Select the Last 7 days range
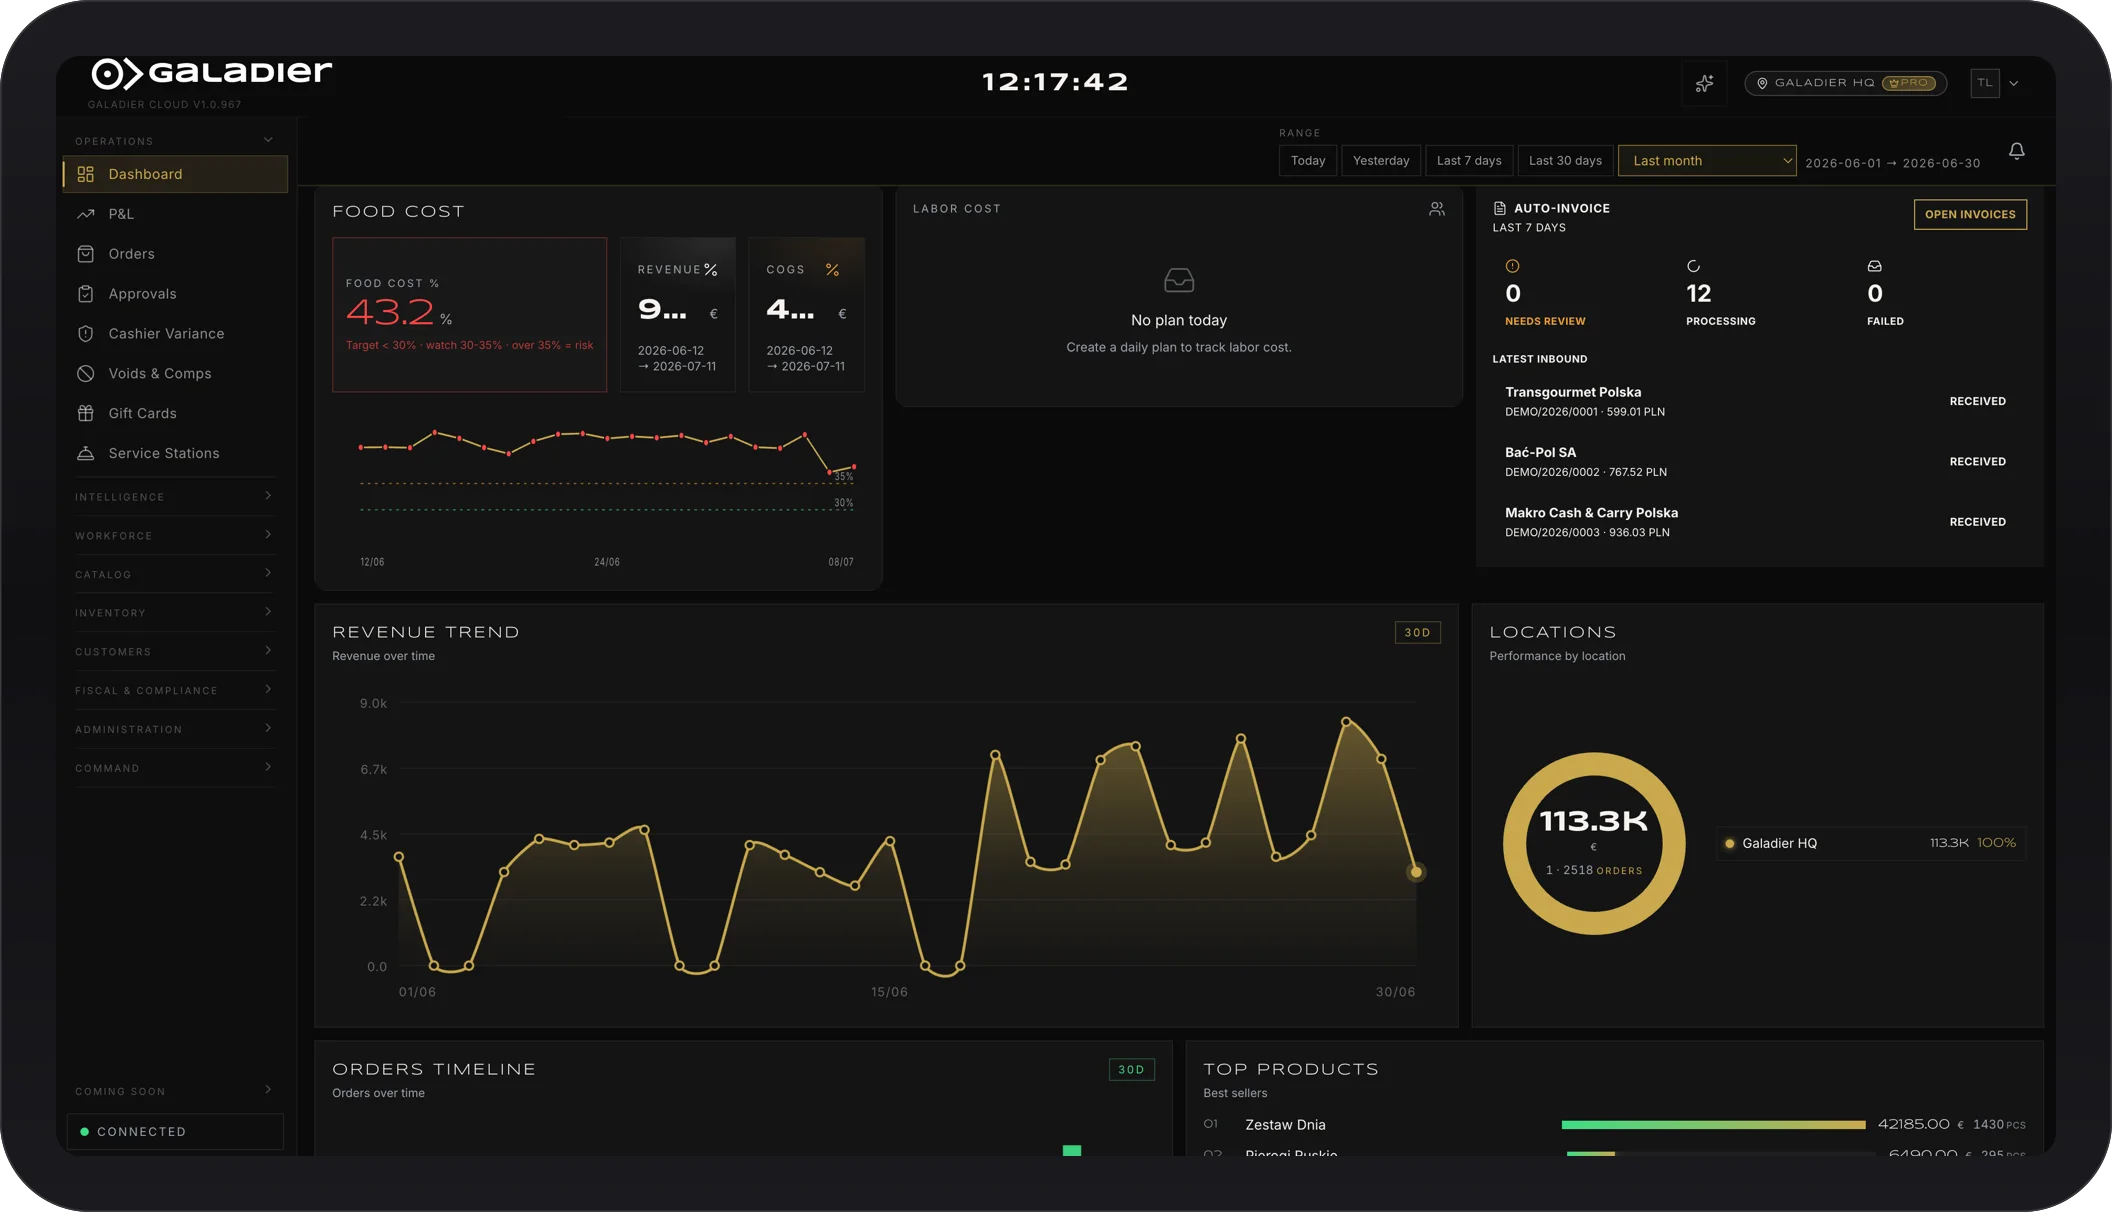 (x=1469, y=161)
